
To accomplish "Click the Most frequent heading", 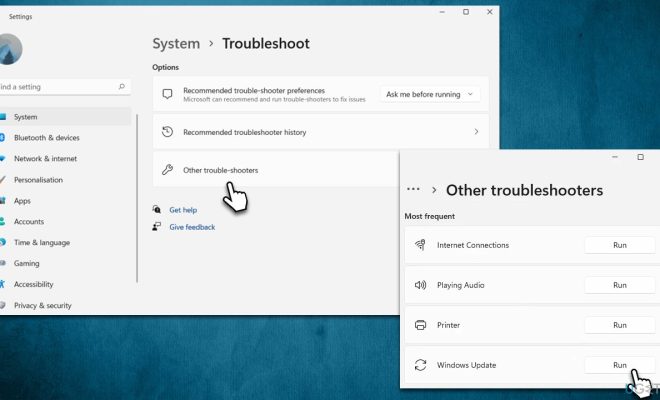I will point(429,216).
